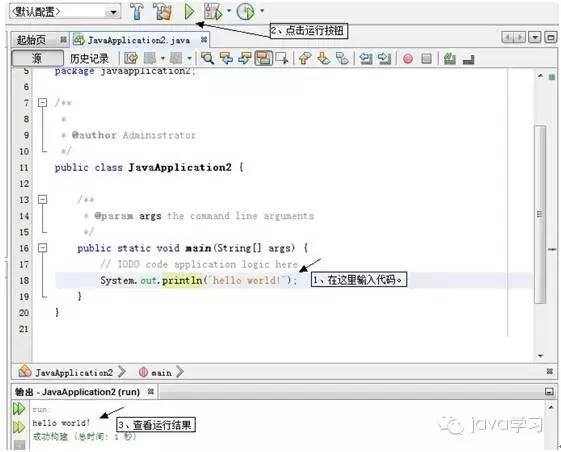Click the Forward navigation icon in editor toolbar
The height and width of the screenshot is (452, 561).
coord(176,58)
